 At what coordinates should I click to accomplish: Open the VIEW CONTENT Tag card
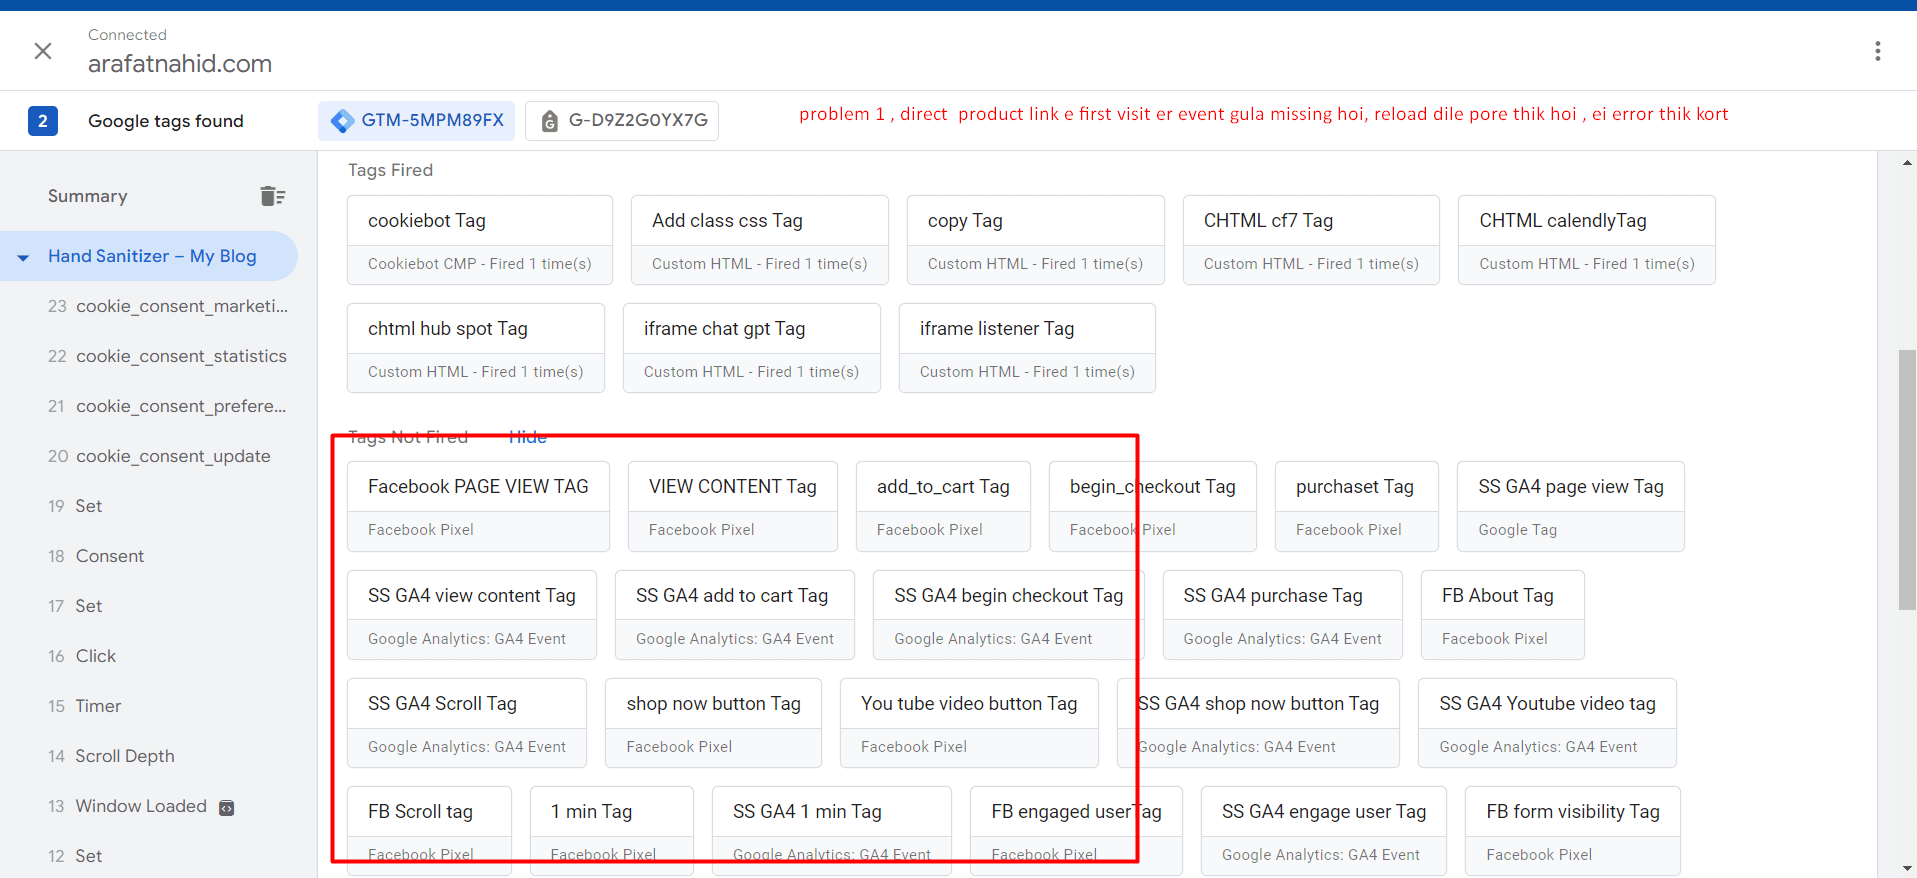coord(733,506)
